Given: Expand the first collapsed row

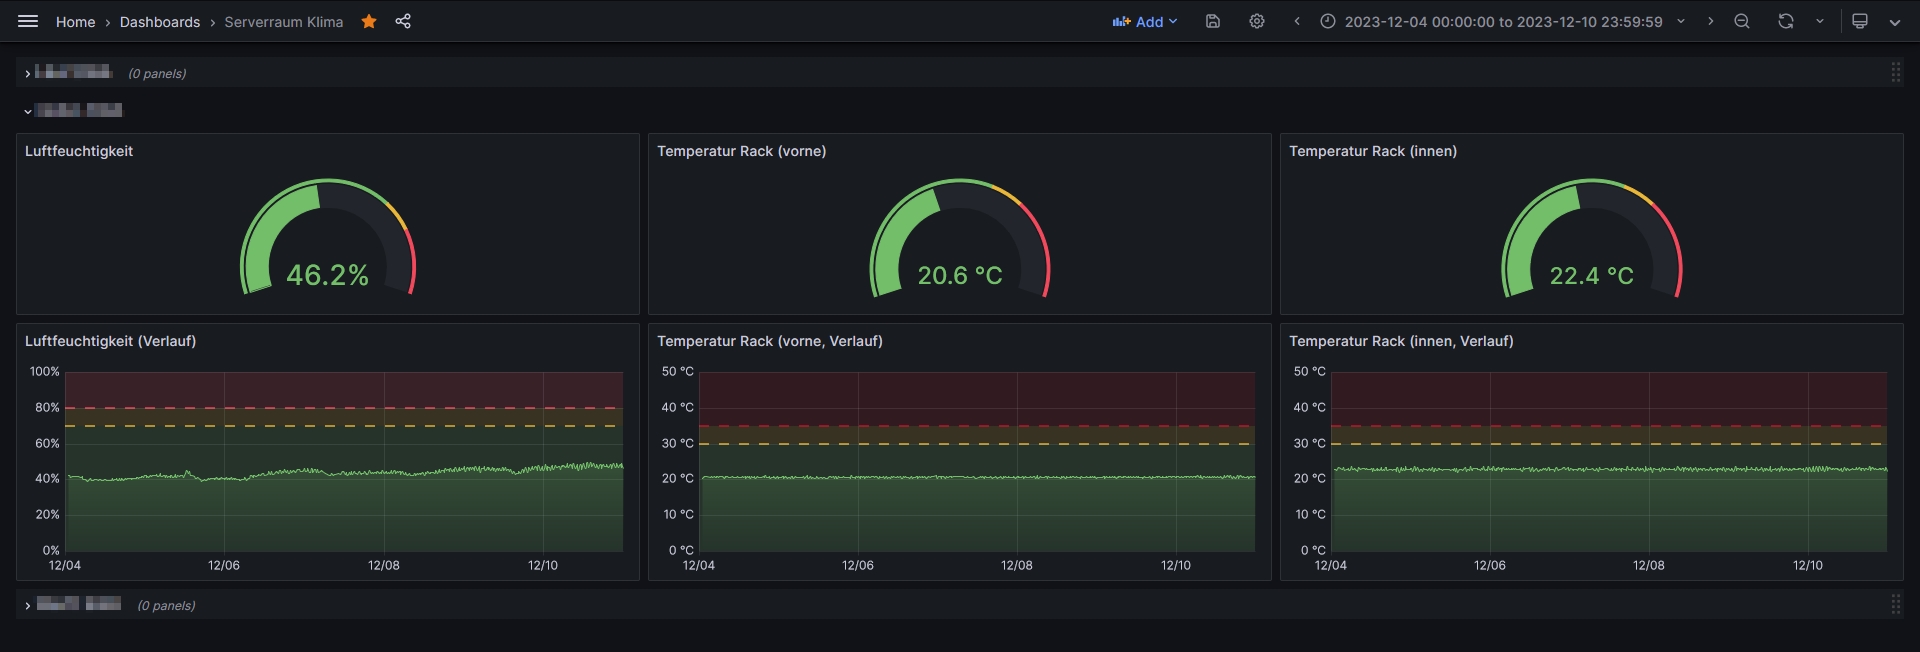Looking at the screenshot, I should (x=28, y=73).
